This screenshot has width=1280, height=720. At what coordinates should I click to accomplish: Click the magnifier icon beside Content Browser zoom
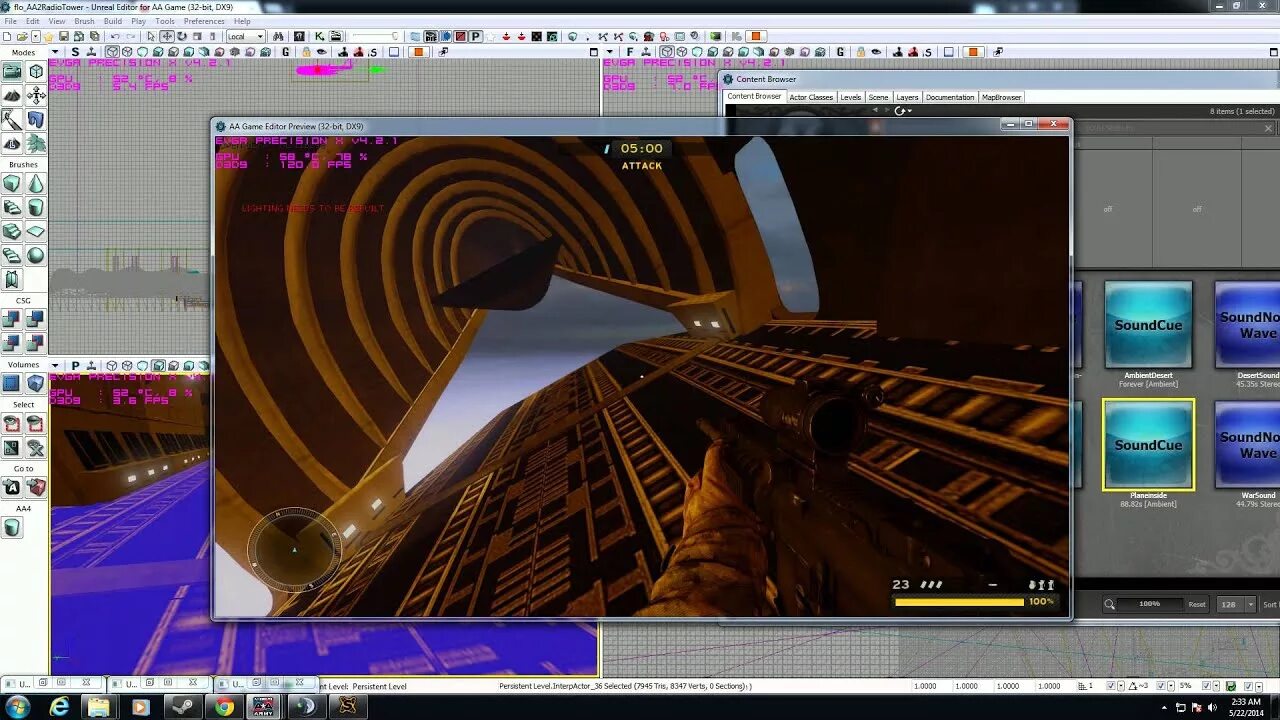point(1110,604)
